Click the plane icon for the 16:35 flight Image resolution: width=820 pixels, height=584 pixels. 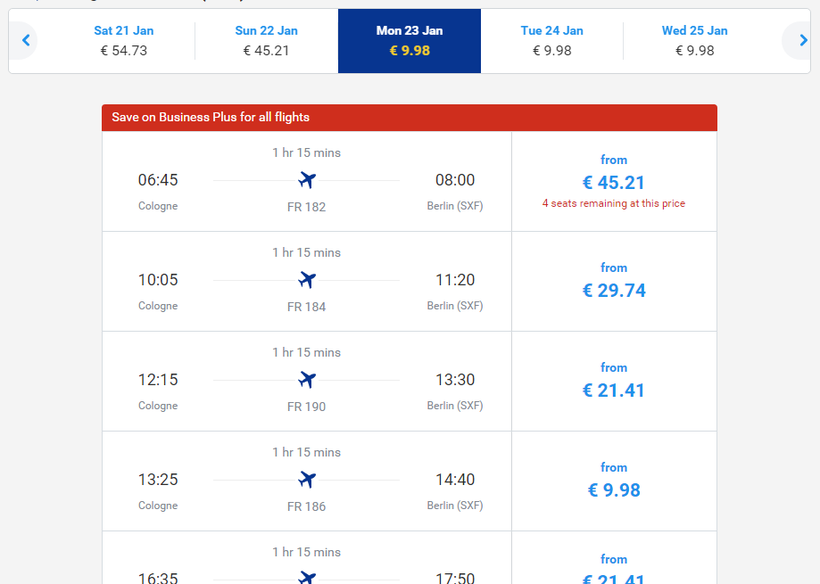(307, 577)
